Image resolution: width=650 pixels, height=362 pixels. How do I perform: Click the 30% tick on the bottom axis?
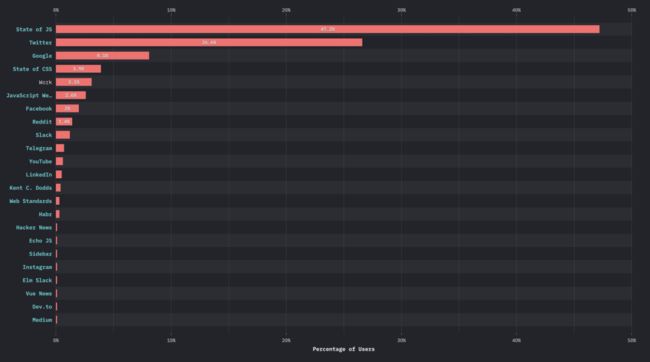click(401, 340)
